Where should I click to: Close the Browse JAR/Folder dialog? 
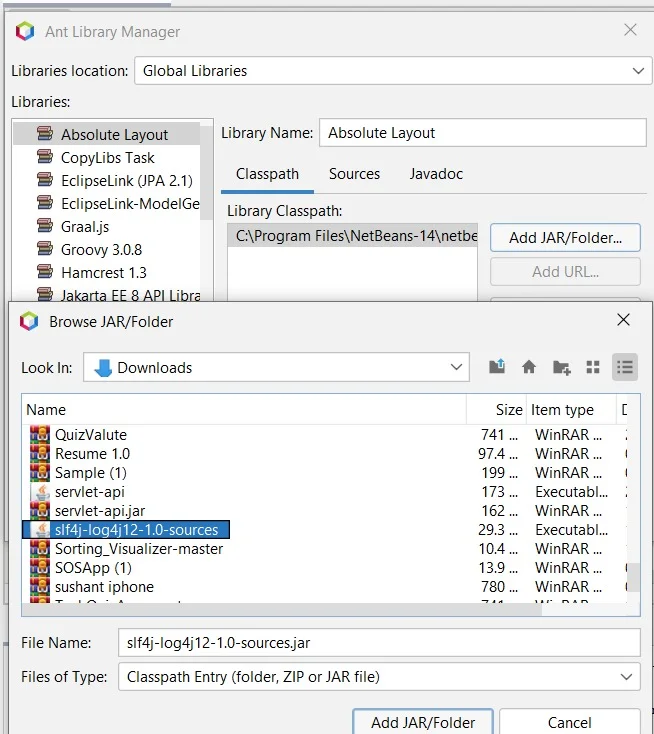pyautogui.click(x=623, y=320)
